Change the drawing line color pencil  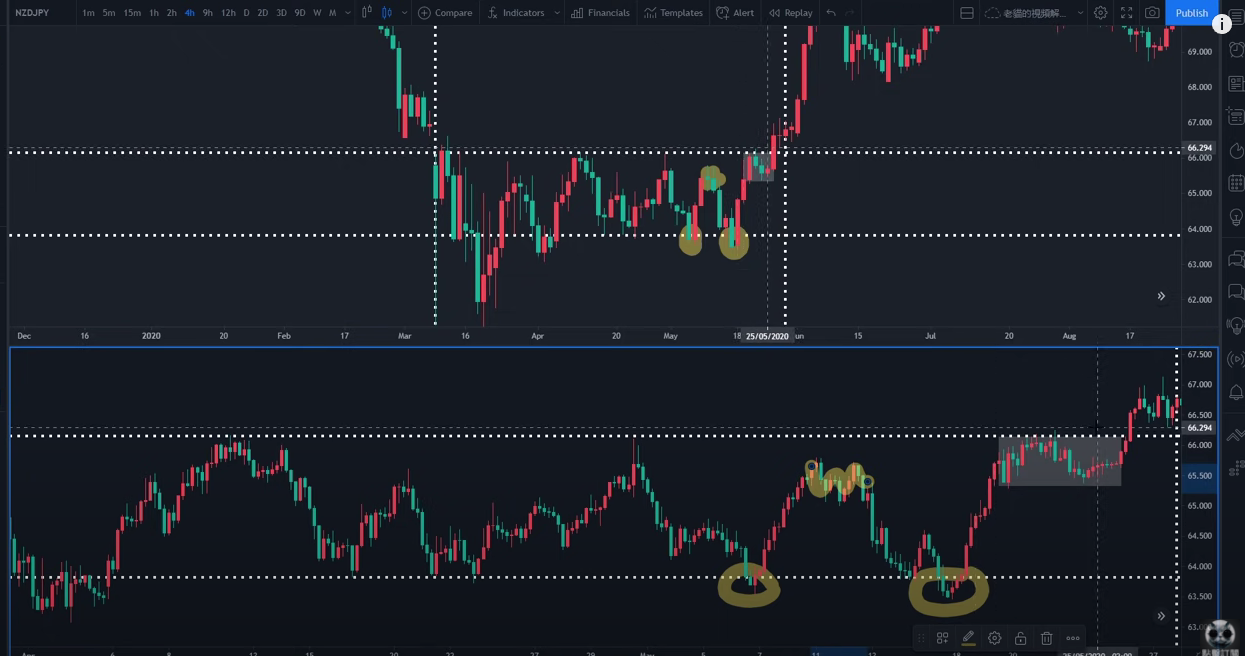[968, 638]
